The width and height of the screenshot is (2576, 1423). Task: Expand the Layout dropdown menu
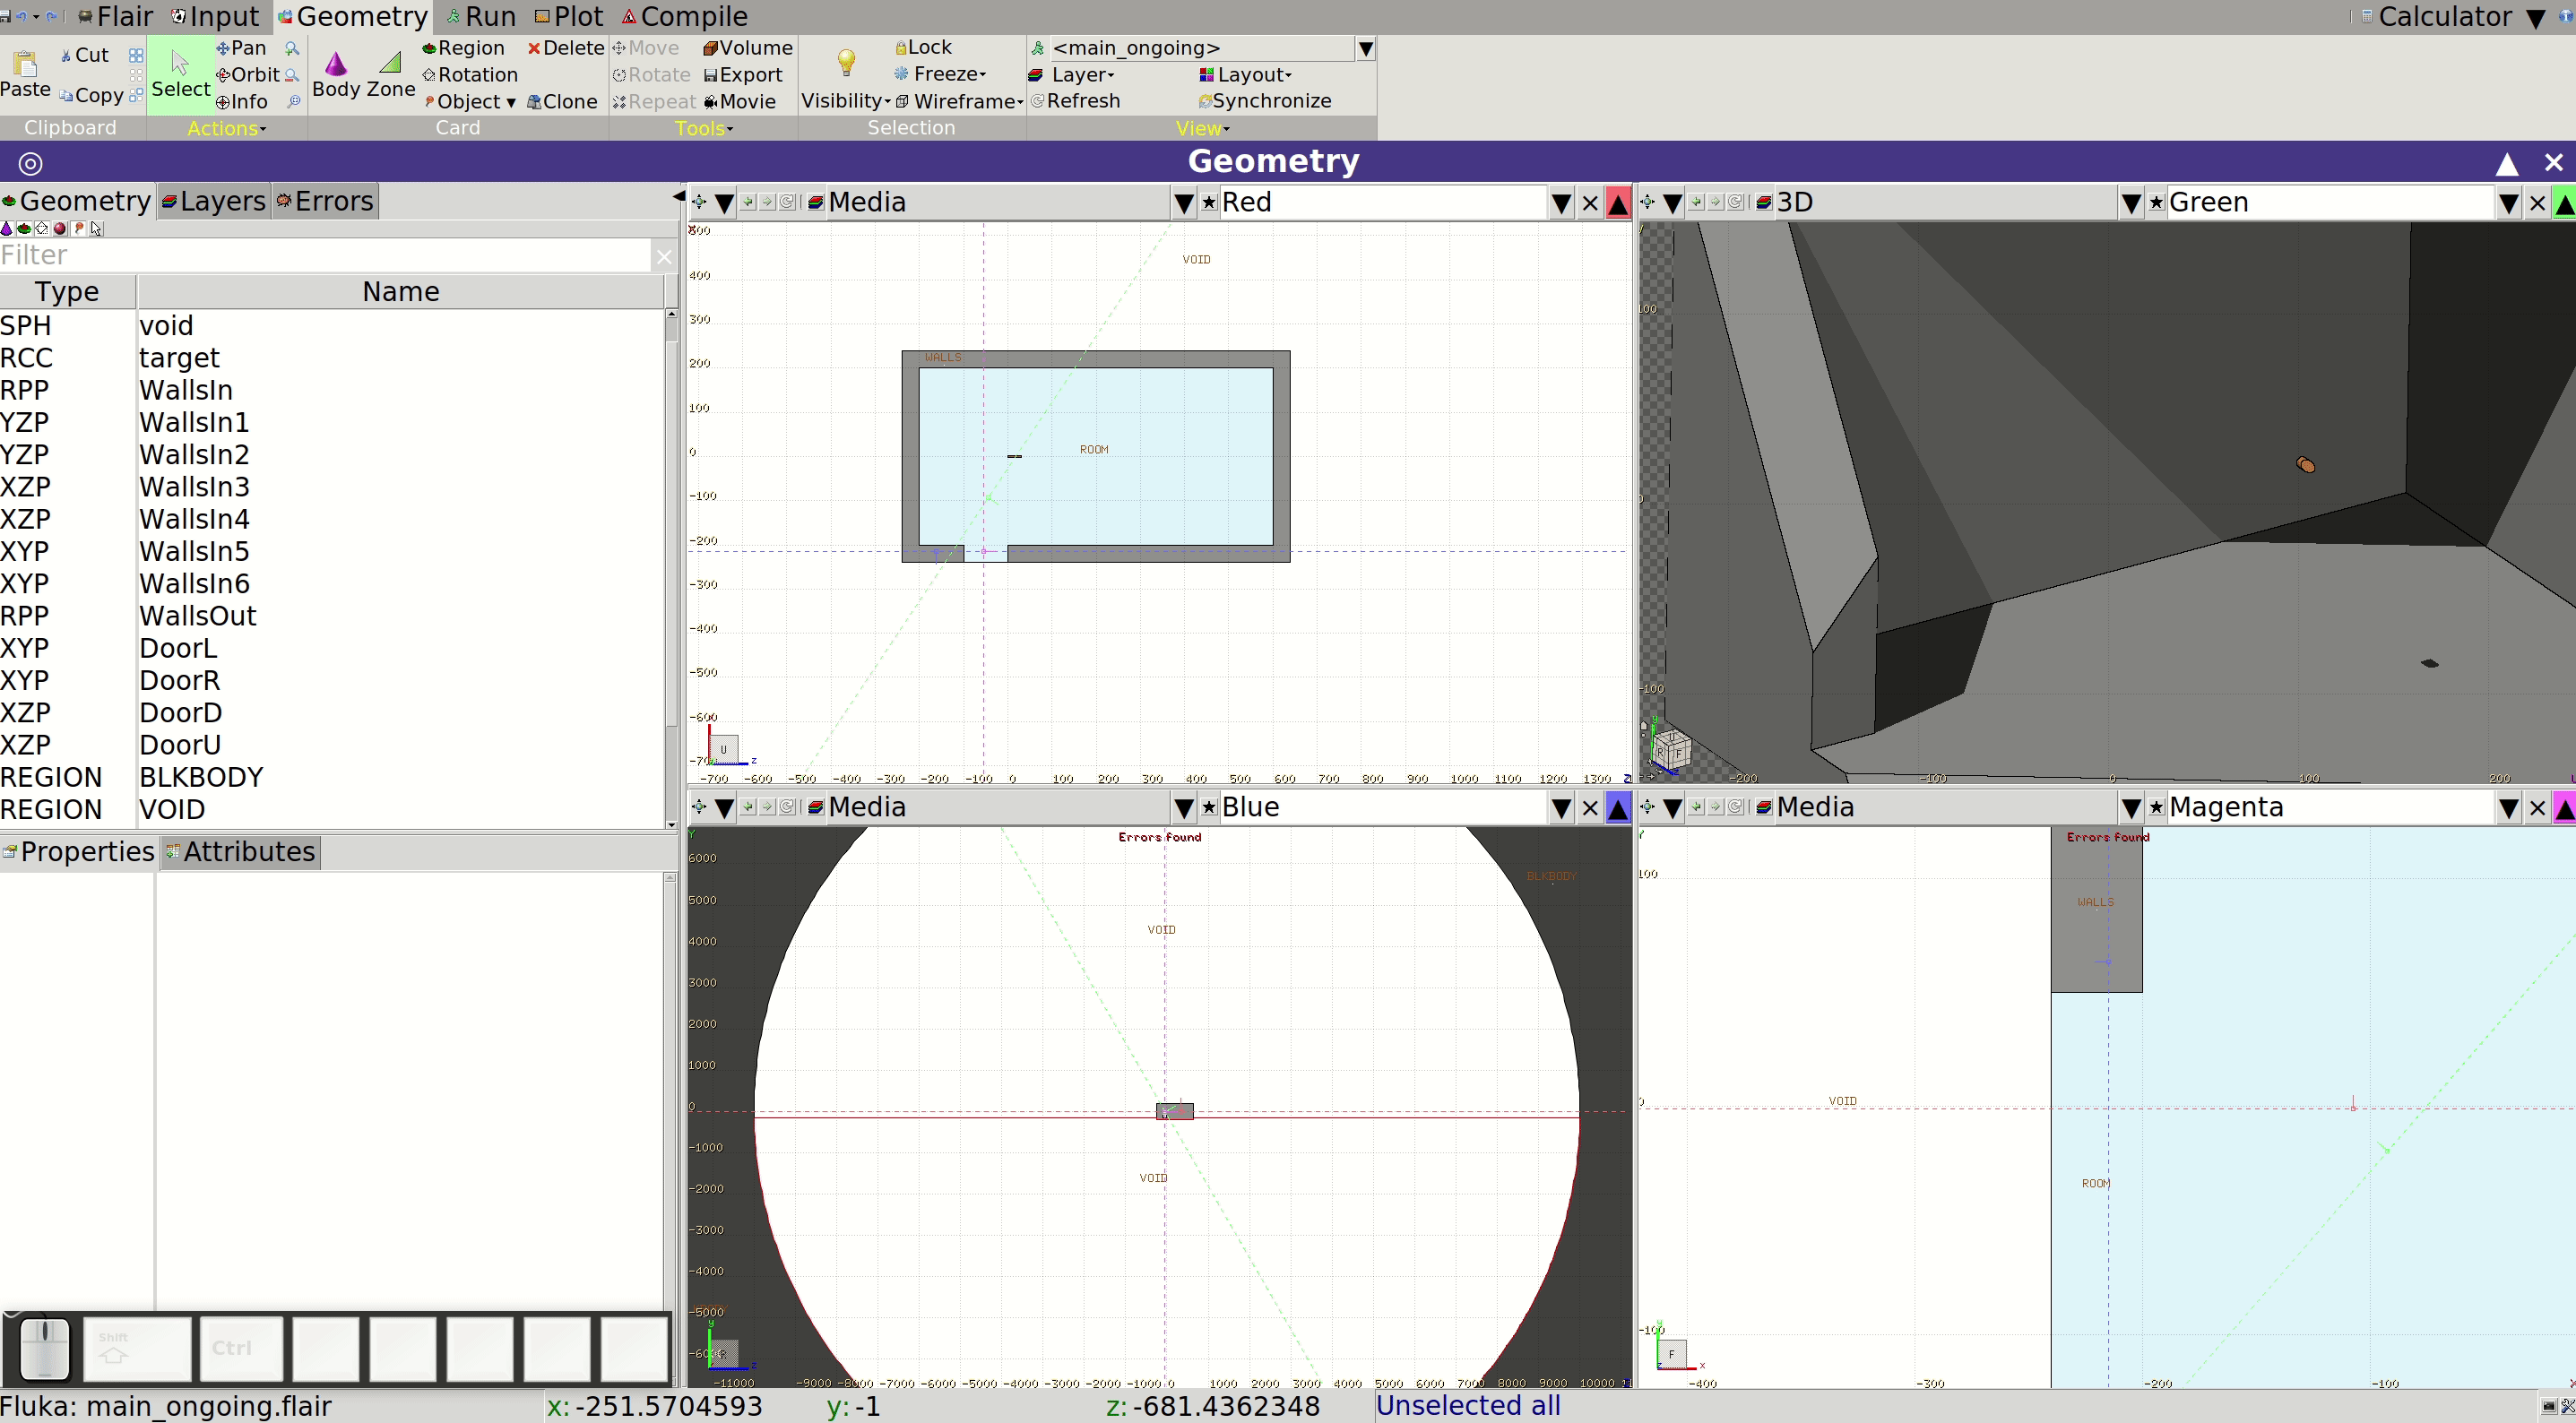click(1246, 75)
